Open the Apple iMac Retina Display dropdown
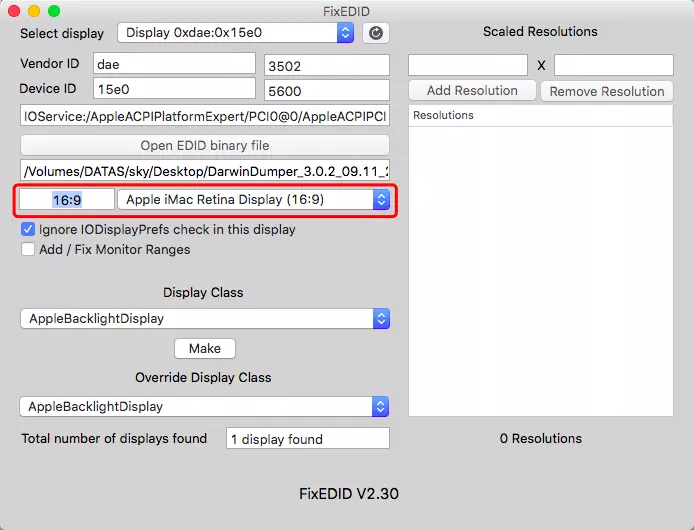 [x=254, y=200]
